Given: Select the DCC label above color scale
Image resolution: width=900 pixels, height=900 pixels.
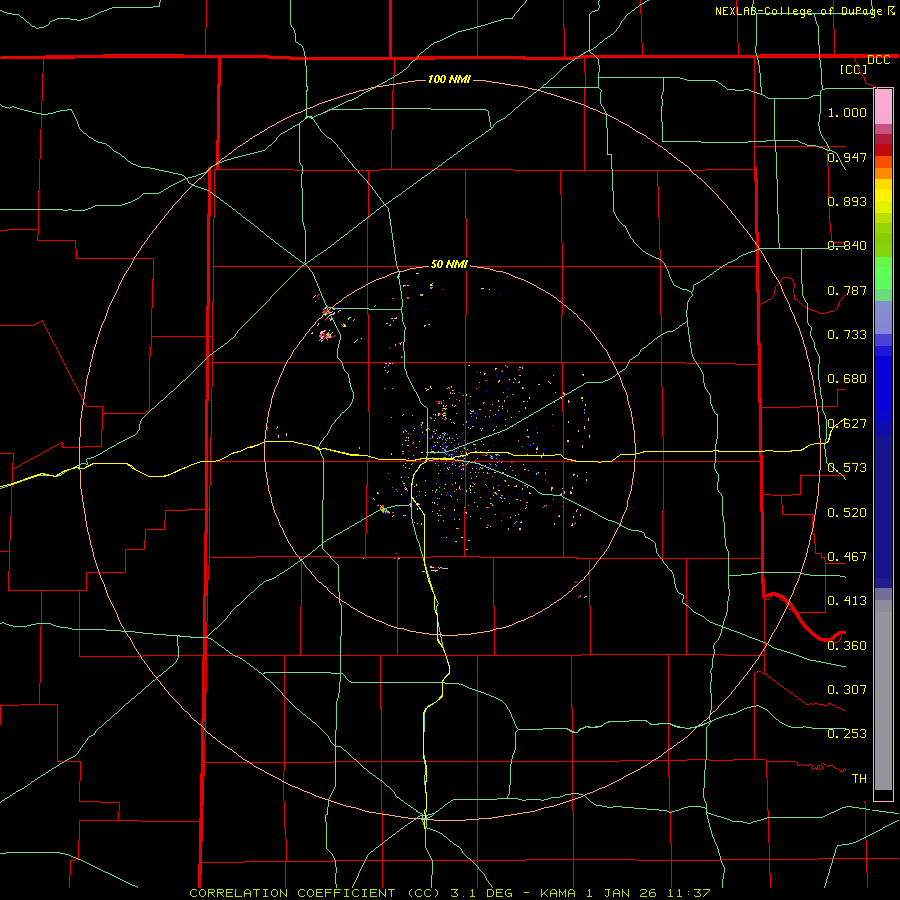Looking at the screenshot, I should pos(878,60).
